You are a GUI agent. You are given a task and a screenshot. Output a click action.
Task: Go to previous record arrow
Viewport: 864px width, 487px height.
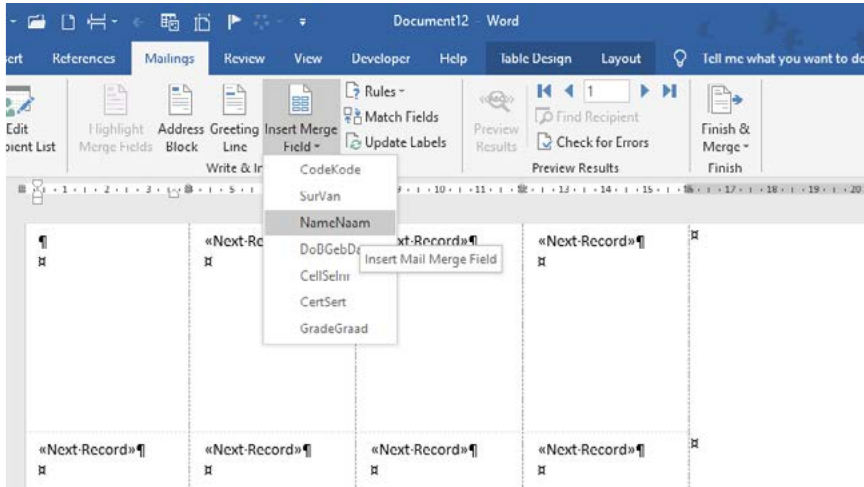click(569, 91)
